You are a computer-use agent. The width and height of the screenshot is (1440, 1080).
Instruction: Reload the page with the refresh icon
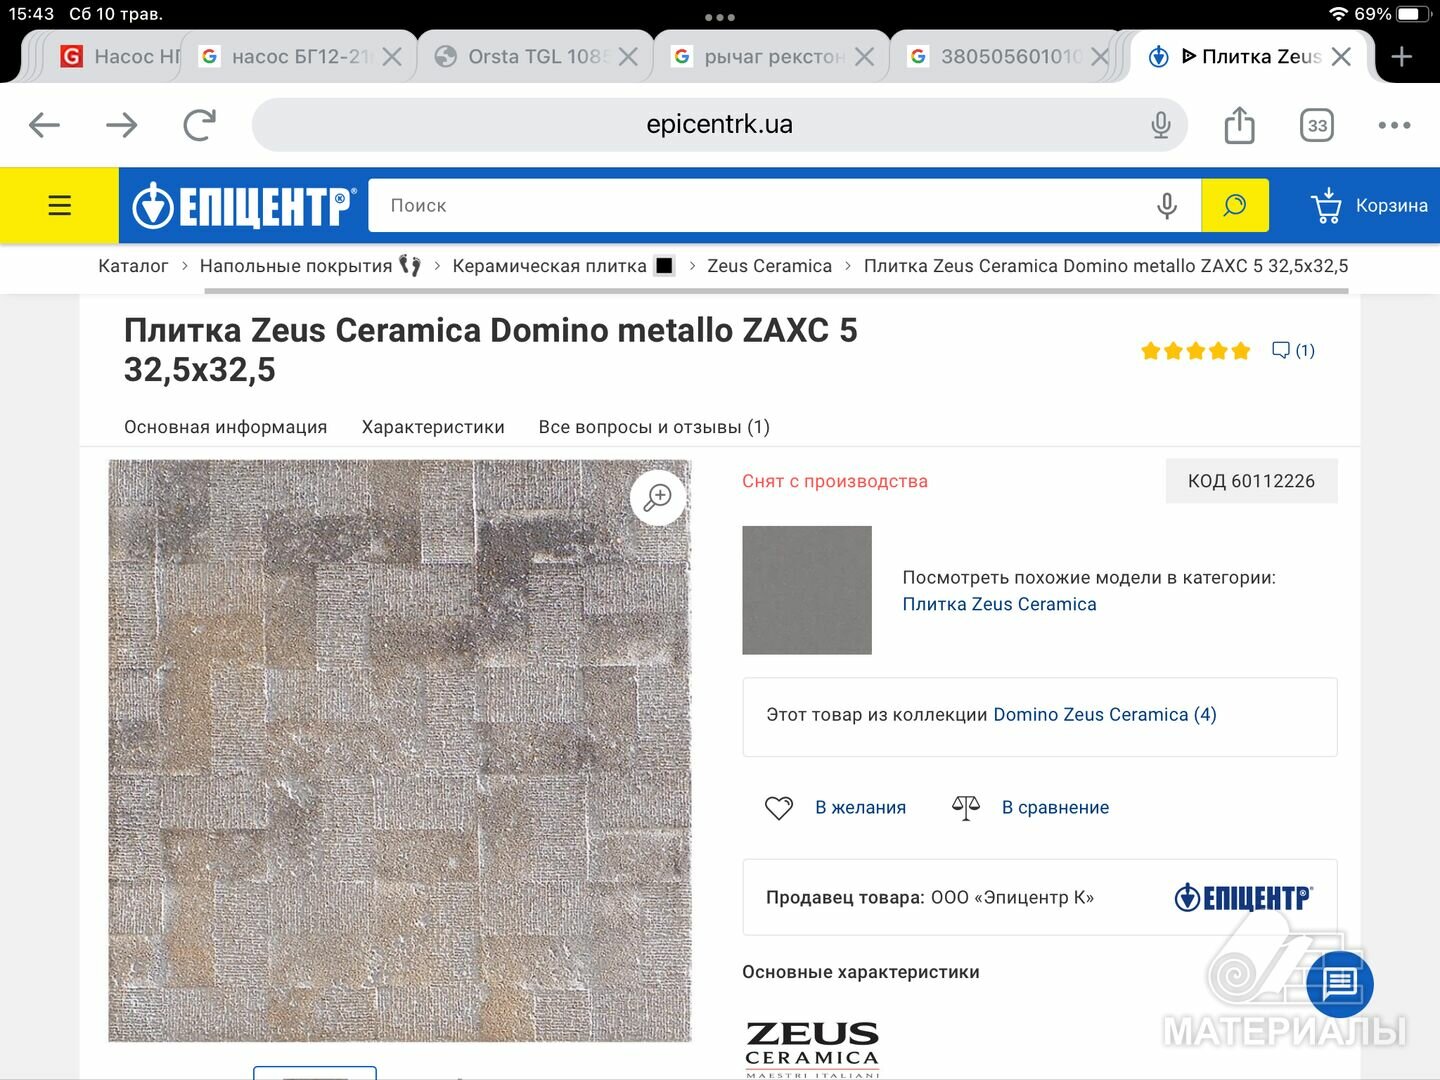point(199,125)
